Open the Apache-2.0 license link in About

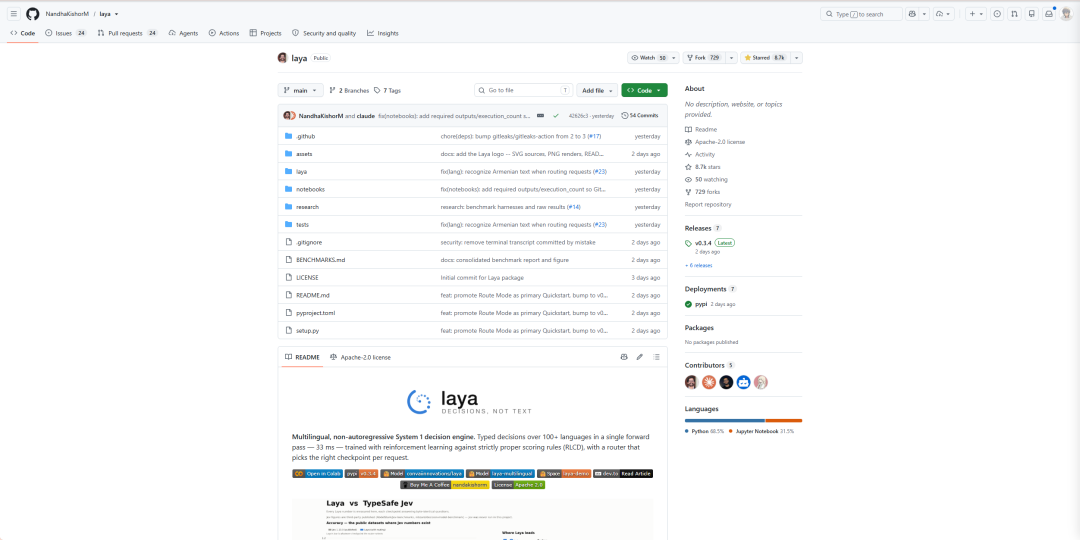(720, 142)
